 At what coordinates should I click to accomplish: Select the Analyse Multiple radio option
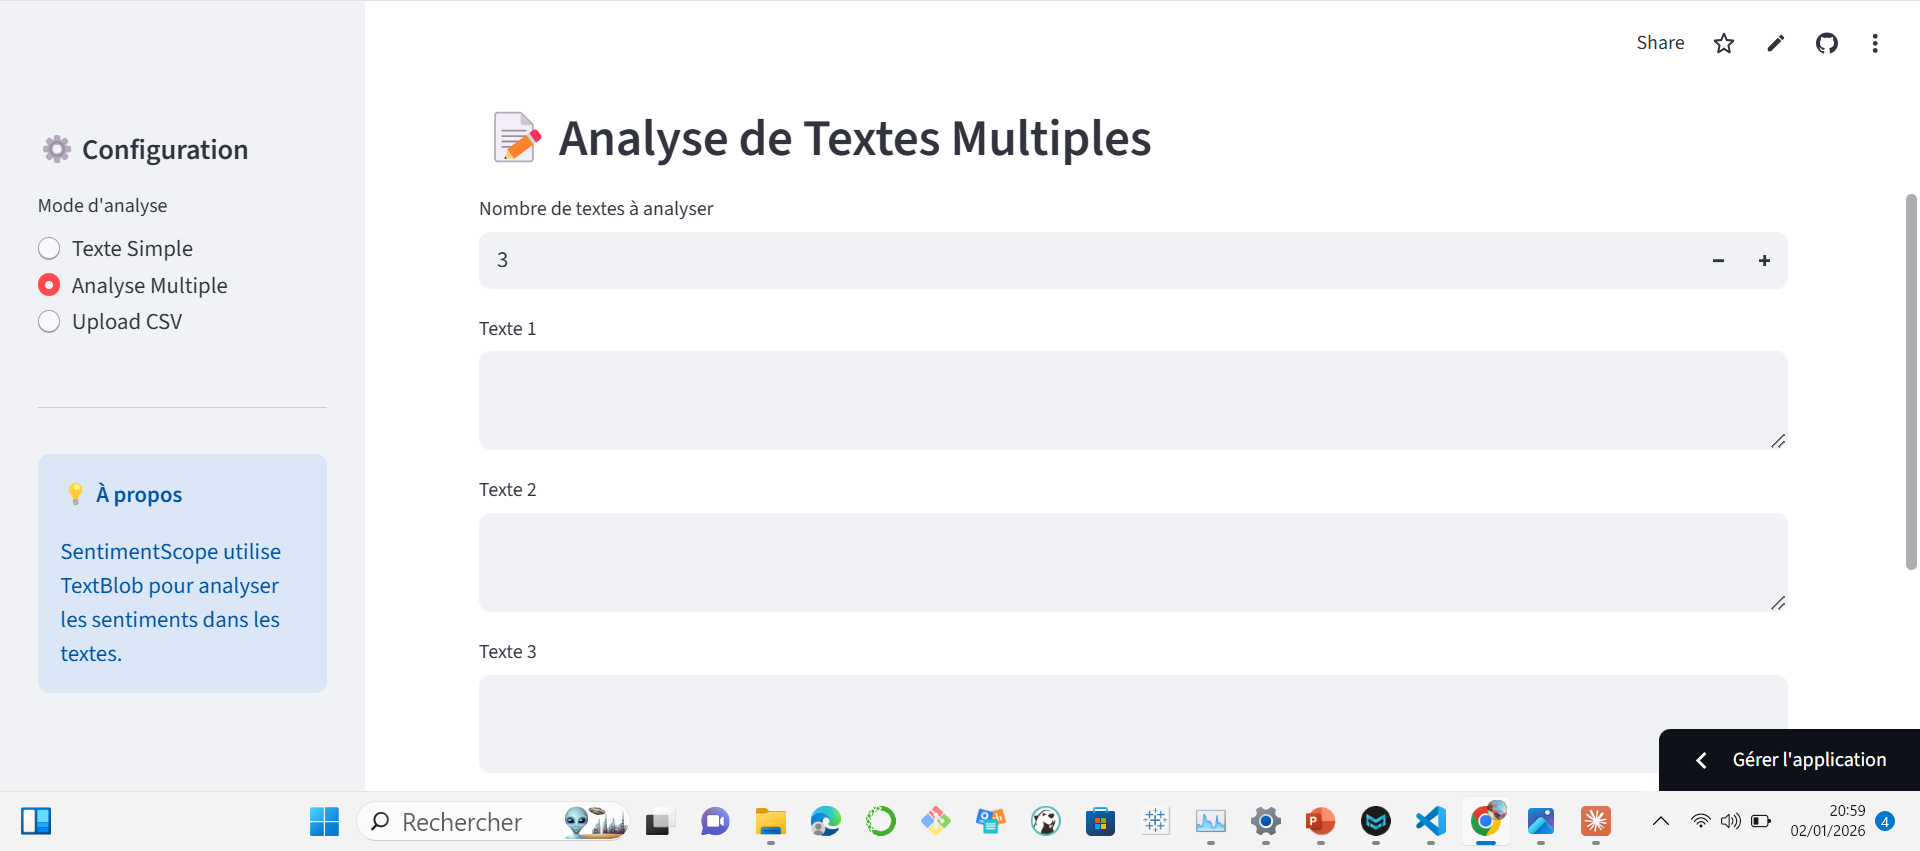click(49, 285)
